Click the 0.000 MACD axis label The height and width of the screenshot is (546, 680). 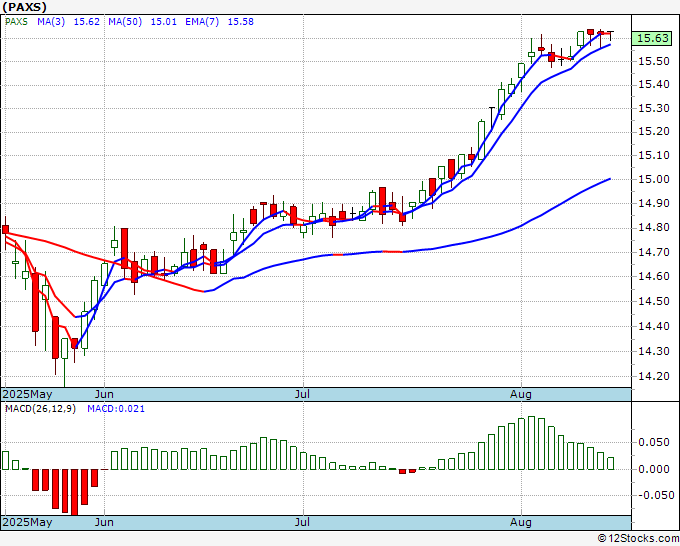point(654,469)
